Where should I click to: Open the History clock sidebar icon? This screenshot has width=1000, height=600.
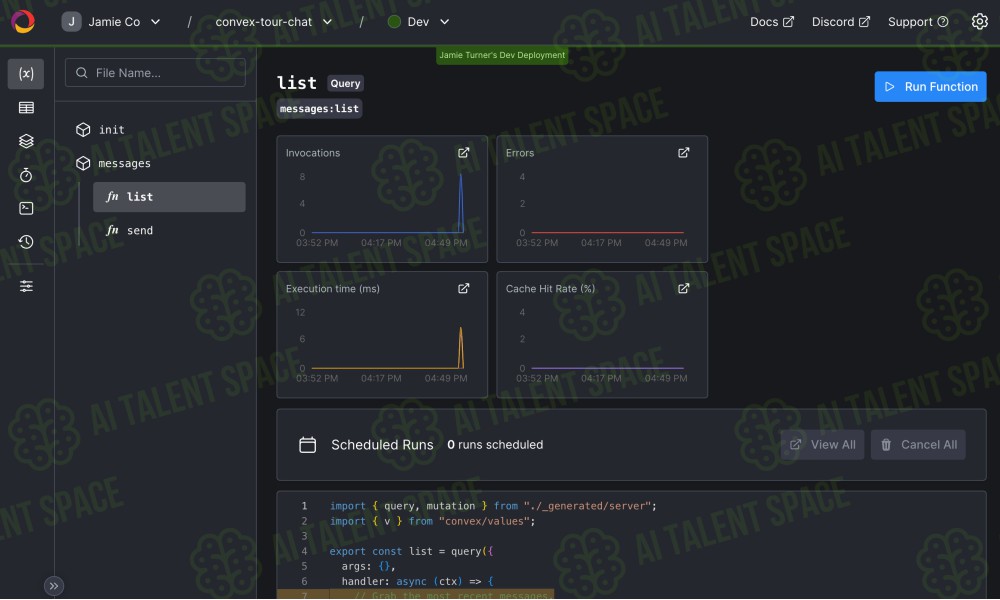(26, 242)
